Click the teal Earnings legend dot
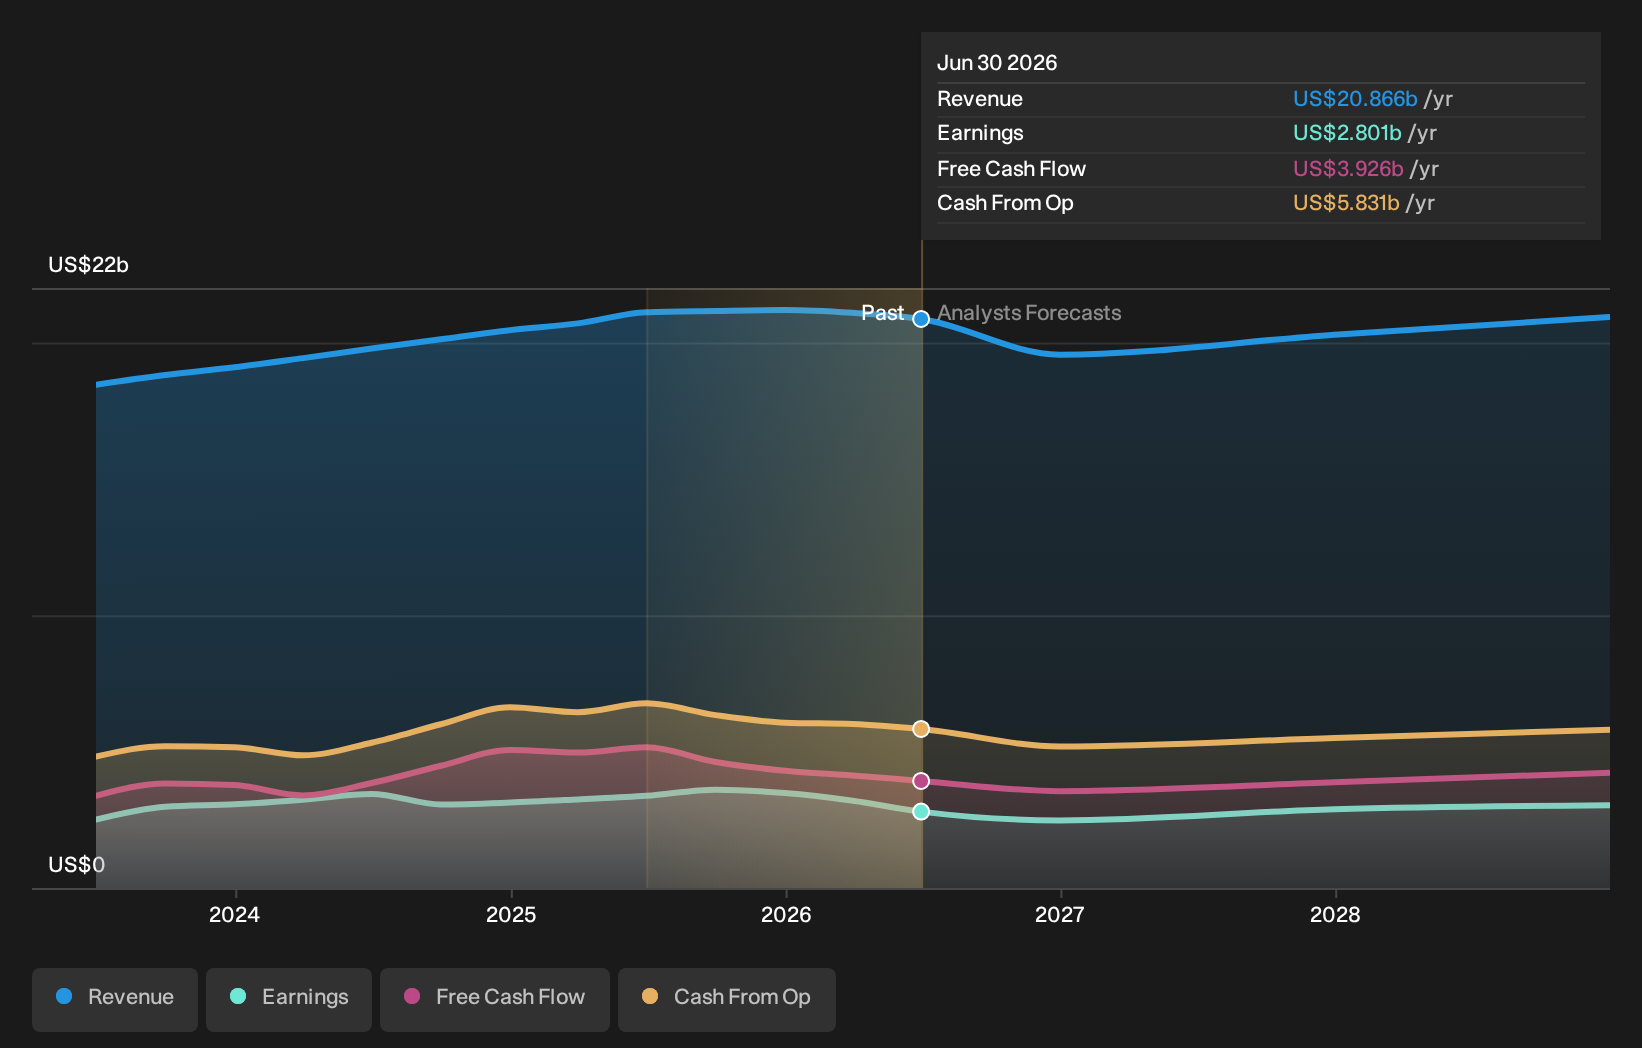Screen dimensions: 1642x1048 click(x=238, y=996)
